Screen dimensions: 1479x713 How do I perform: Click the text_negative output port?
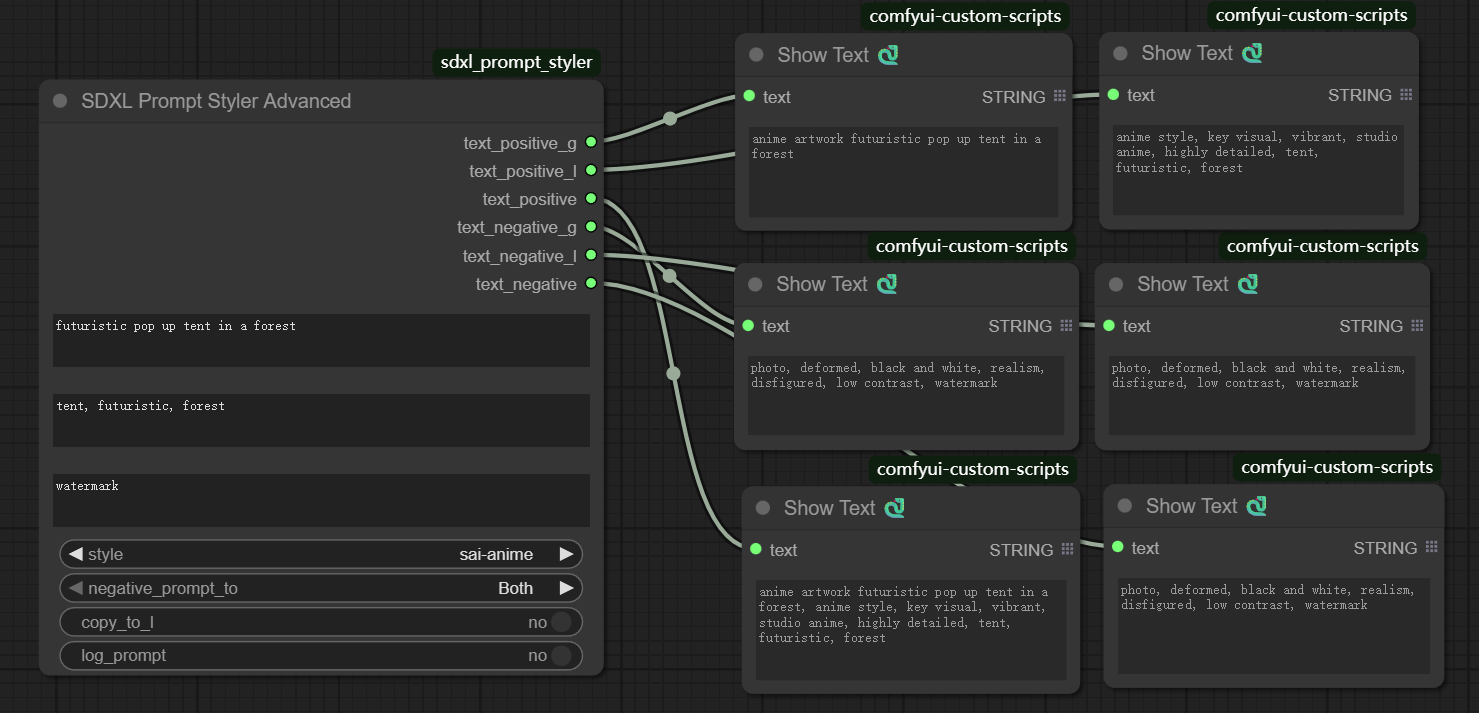pyautogui.click(x=591, y=284)
